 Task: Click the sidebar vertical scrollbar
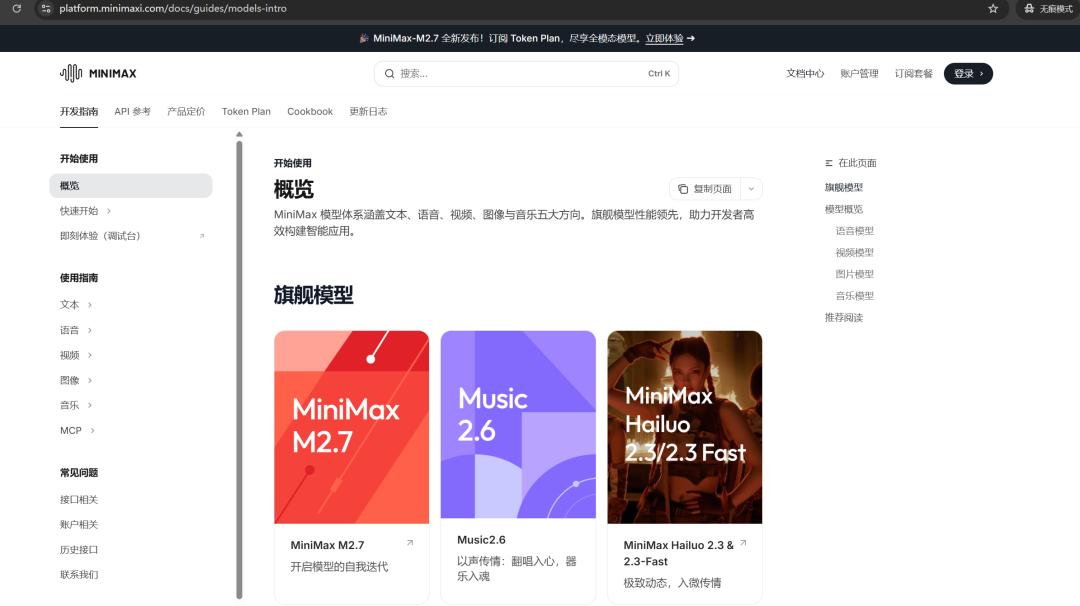[x=239, y=370]
